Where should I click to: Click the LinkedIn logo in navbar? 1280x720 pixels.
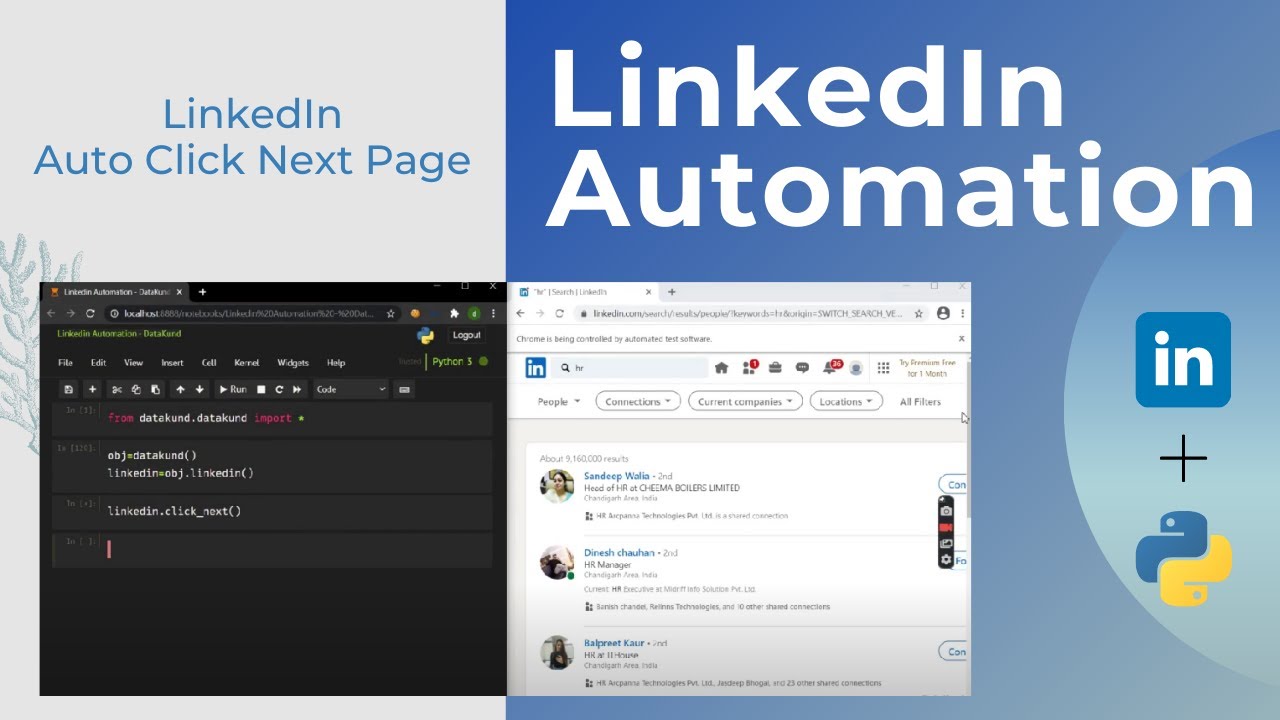(536, 368)
